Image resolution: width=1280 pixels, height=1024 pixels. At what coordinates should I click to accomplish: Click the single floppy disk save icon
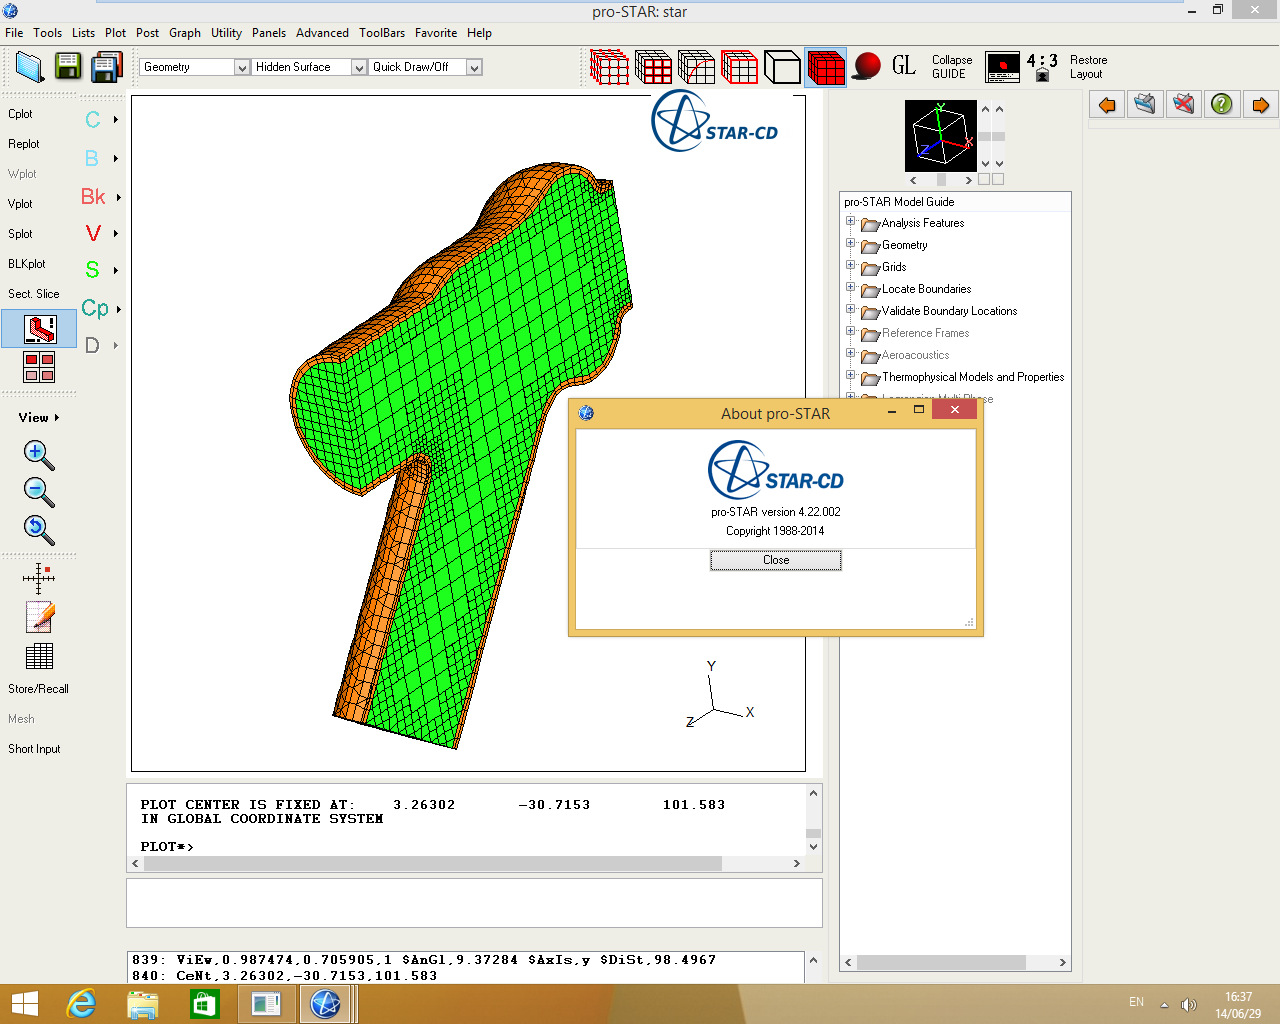pos(68,67)
